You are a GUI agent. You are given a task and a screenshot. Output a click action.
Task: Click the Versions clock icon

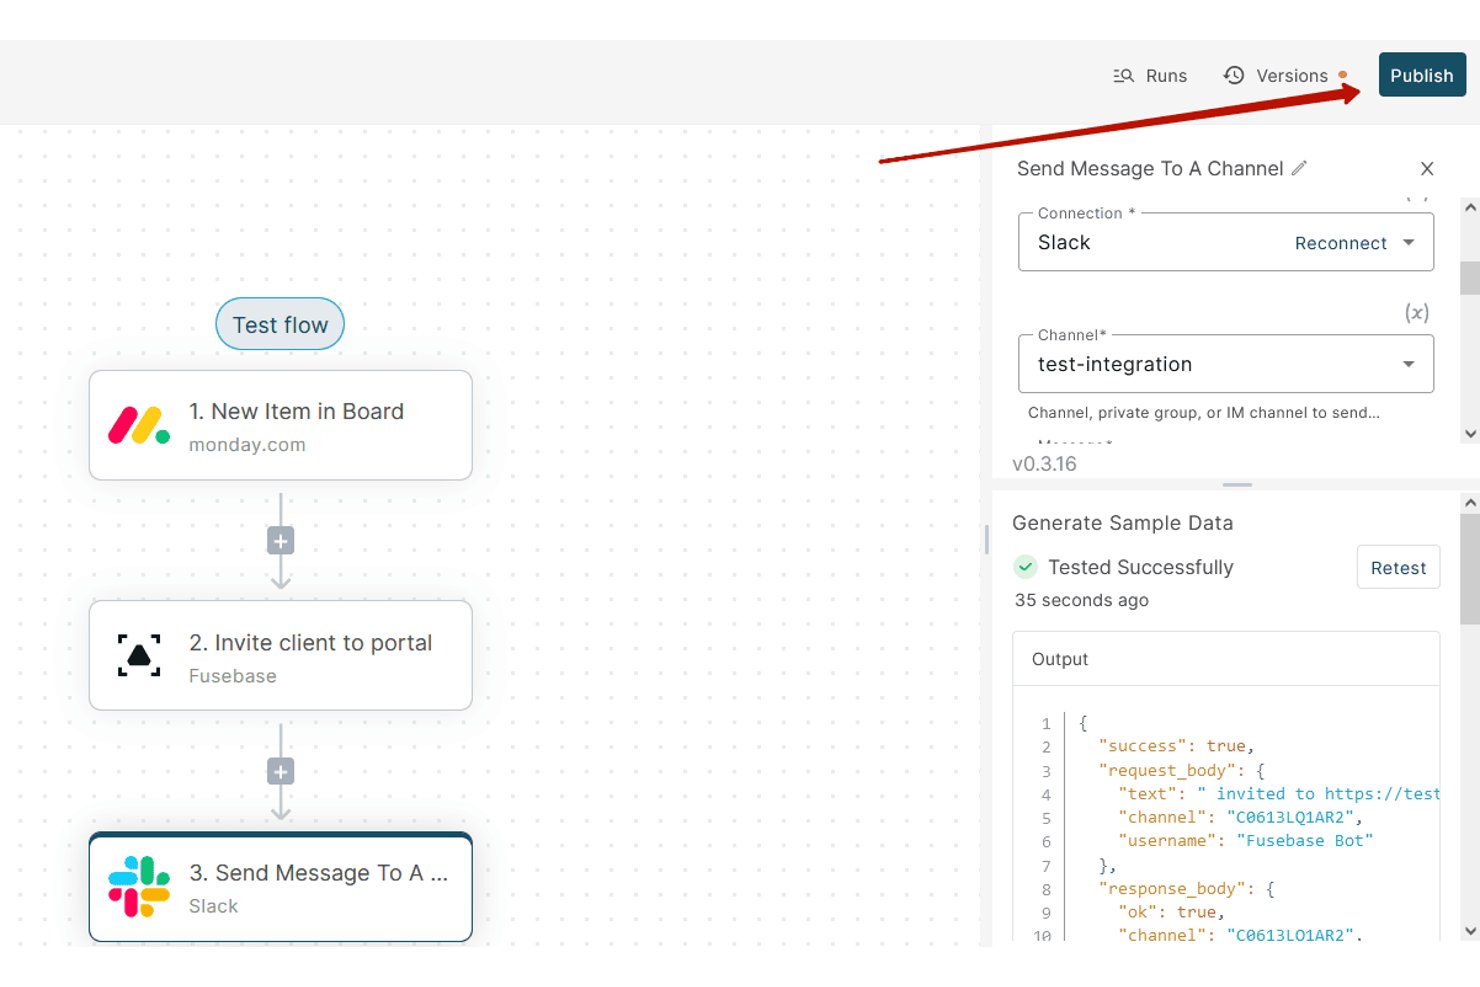click(1234, 75)
